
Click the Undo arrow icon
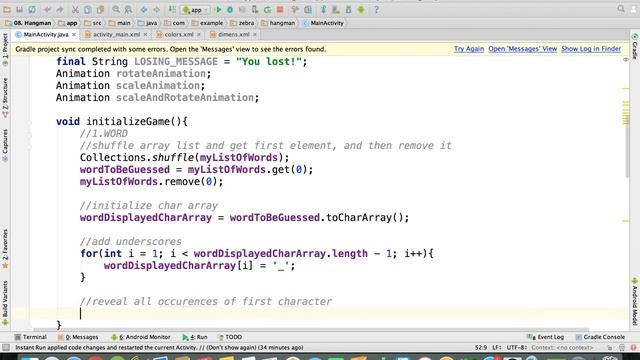[x=47, y=9]
